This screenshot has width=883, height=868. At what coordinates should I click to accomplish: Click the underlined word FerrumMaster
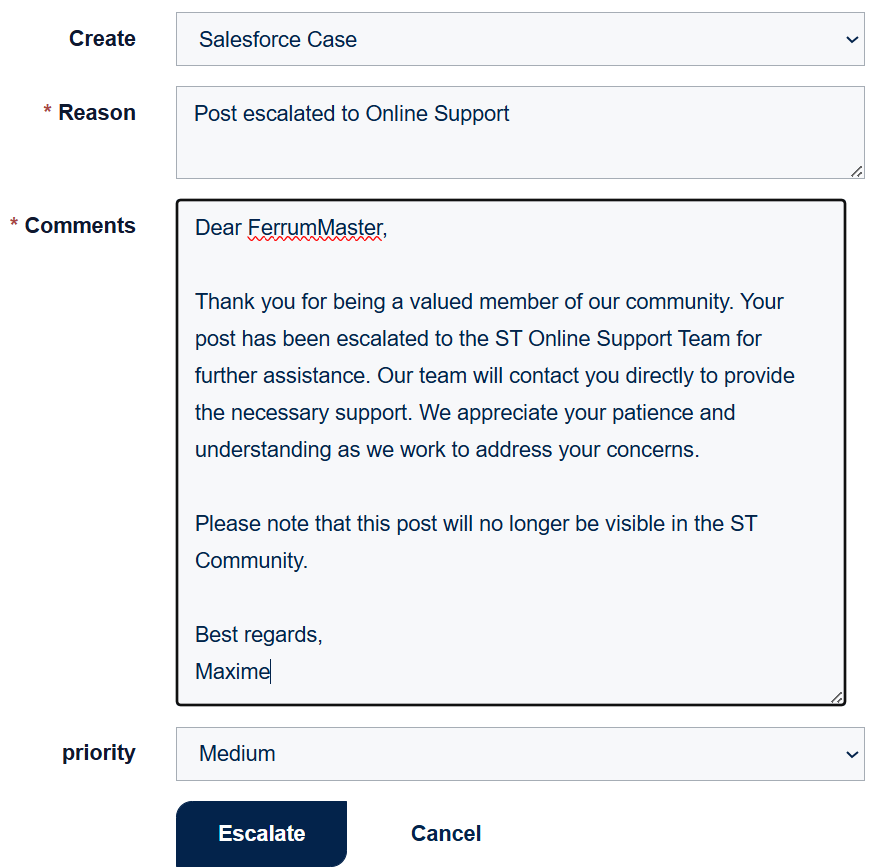[315, 228]
